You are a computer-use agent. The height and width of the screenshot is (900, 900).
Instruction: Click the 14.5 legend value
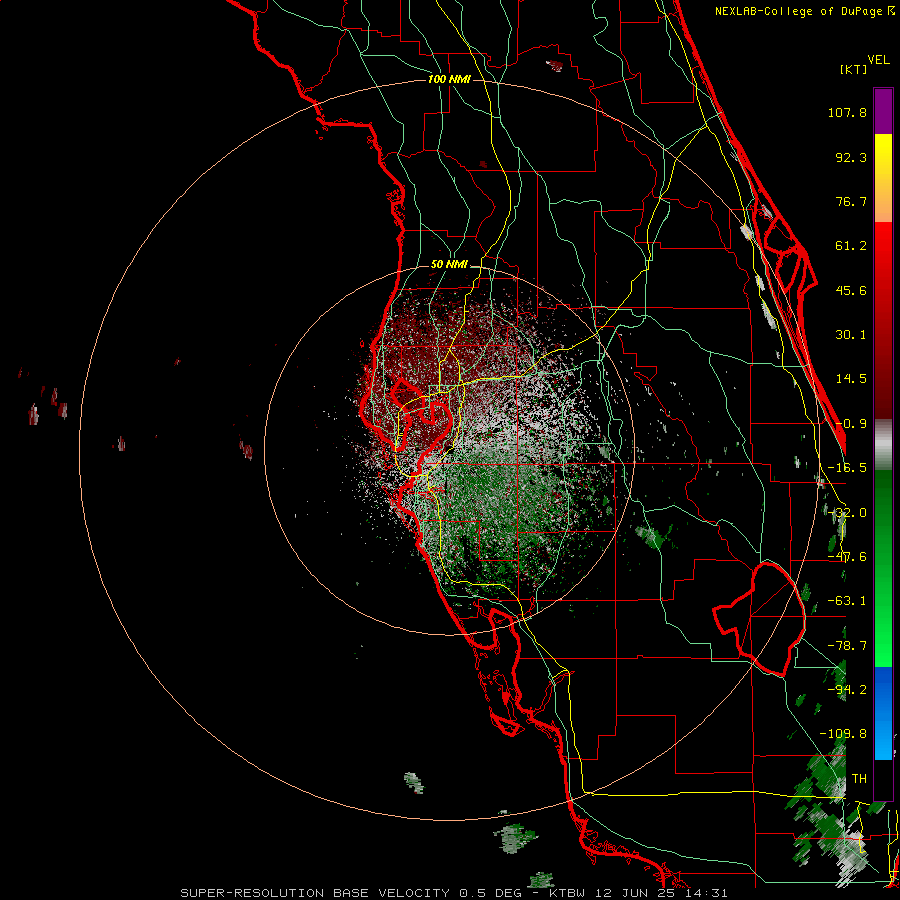point(851,379)
